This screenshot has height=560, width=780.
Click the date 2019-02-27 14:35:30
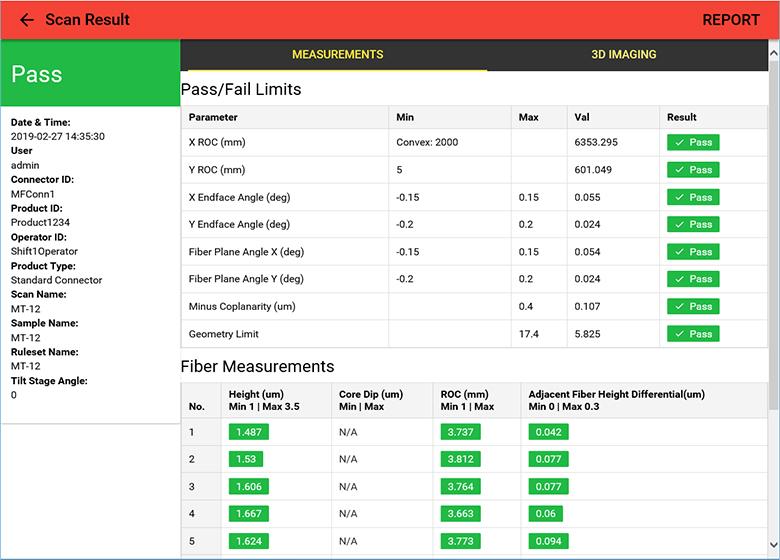click(x=58, y=137)
